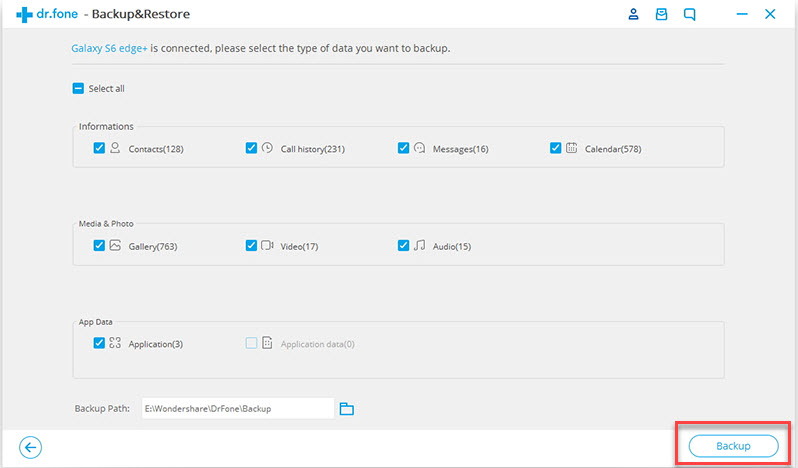Screen dimensions: 798x468
Task: Click the Backup Path input field
Action: click(238, 408)
